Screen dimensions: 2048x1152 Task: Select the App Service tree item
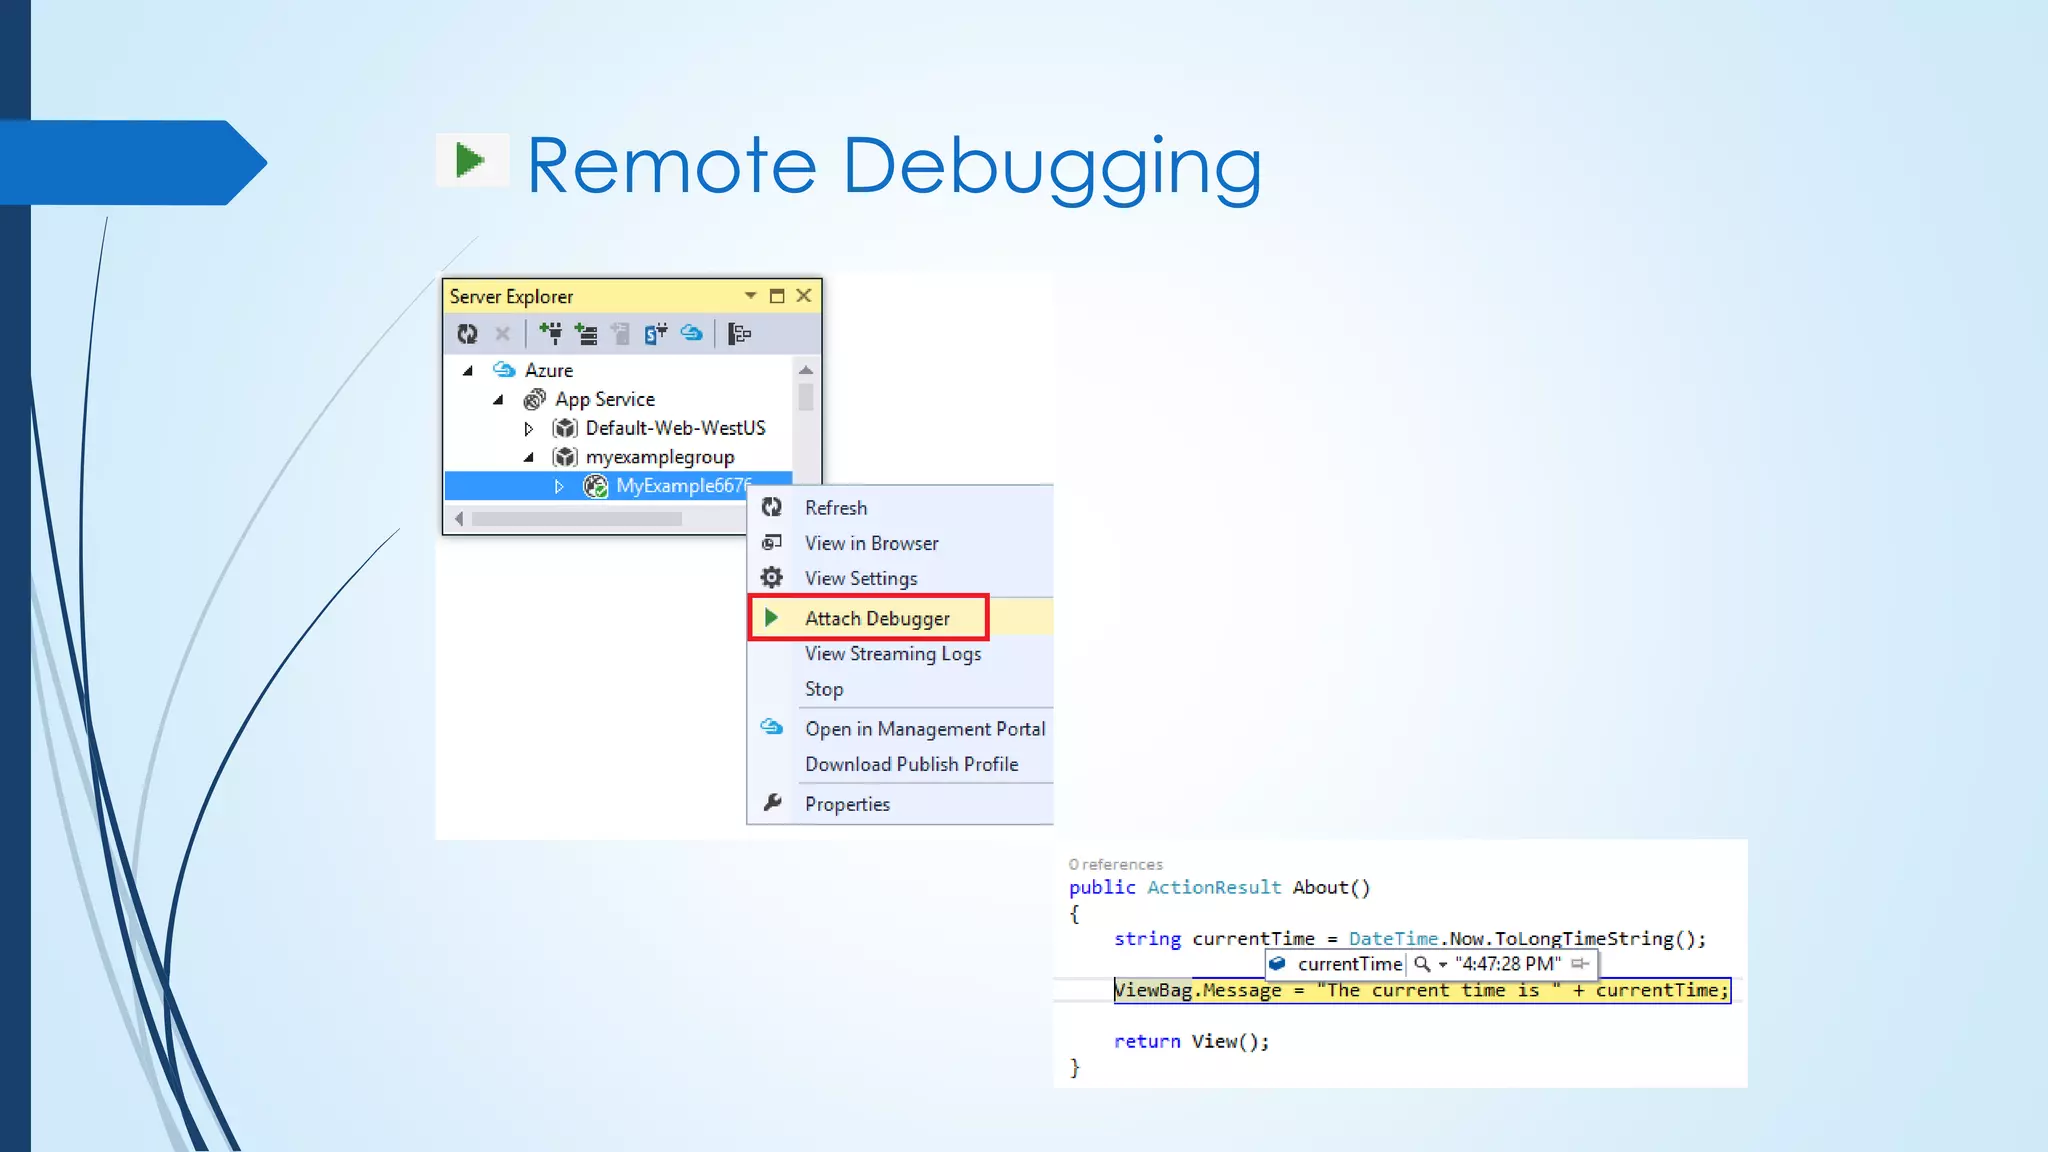(x=605, y=399)
